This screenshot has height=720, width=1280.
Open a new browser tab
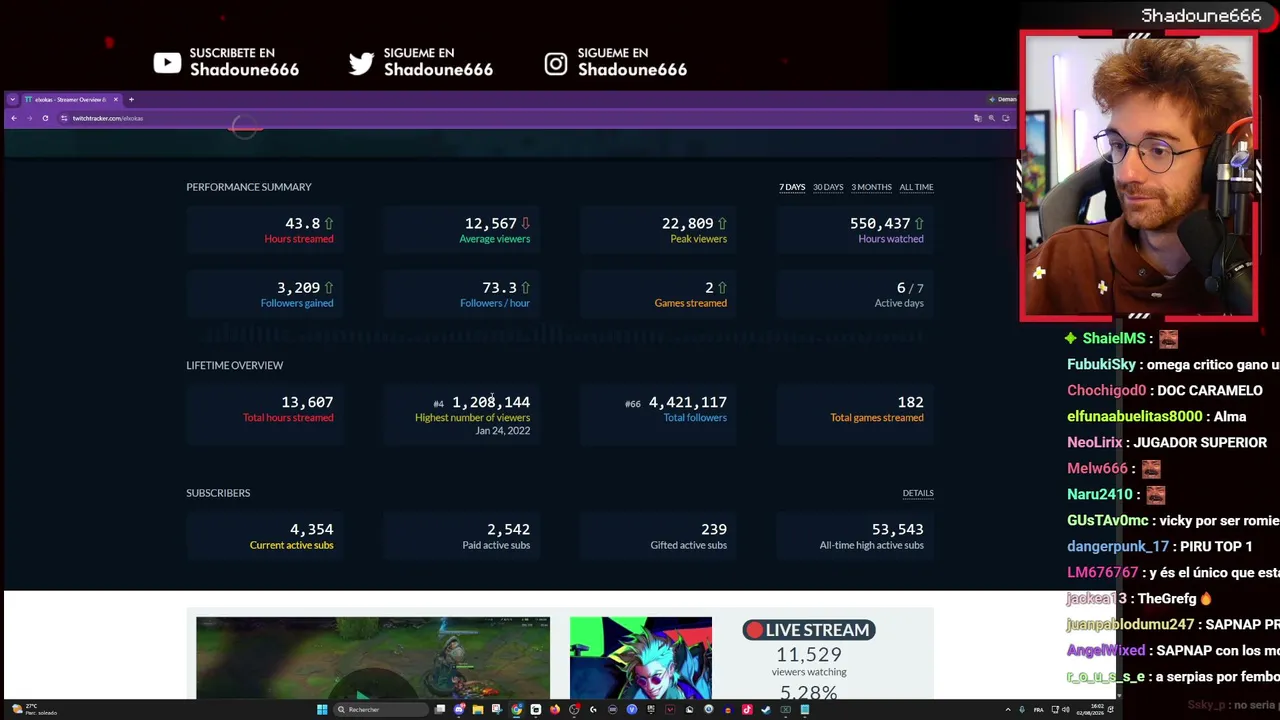pos(131,99)
